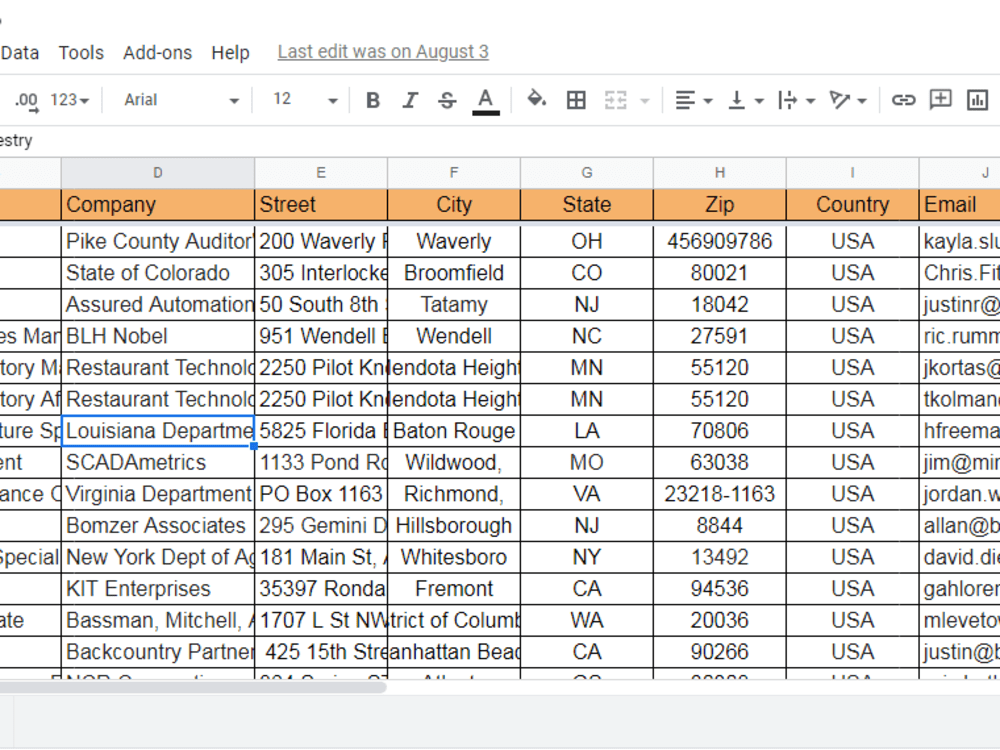
Task: Select the zip cell 456909786
Action: point(719,242)
